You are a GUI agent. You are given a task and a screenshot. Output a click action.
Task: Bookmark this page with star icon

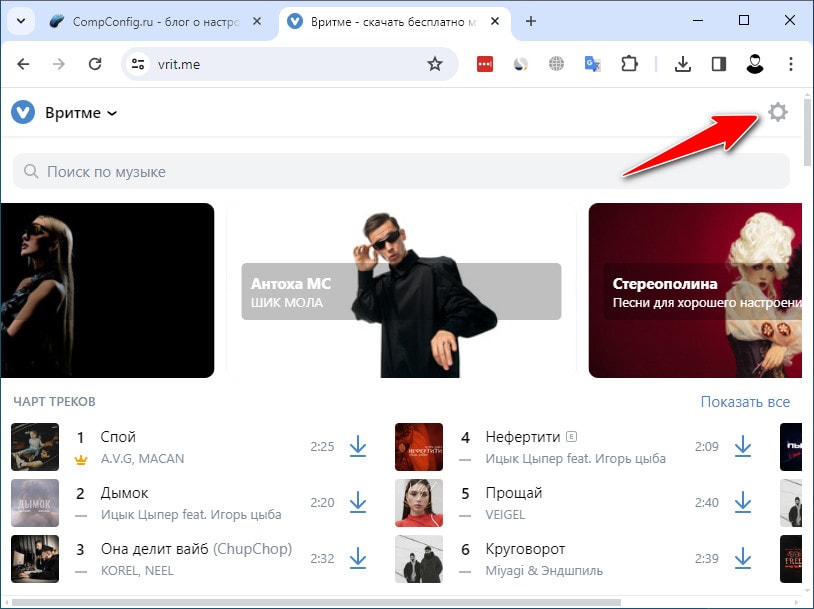click(434, 64)
